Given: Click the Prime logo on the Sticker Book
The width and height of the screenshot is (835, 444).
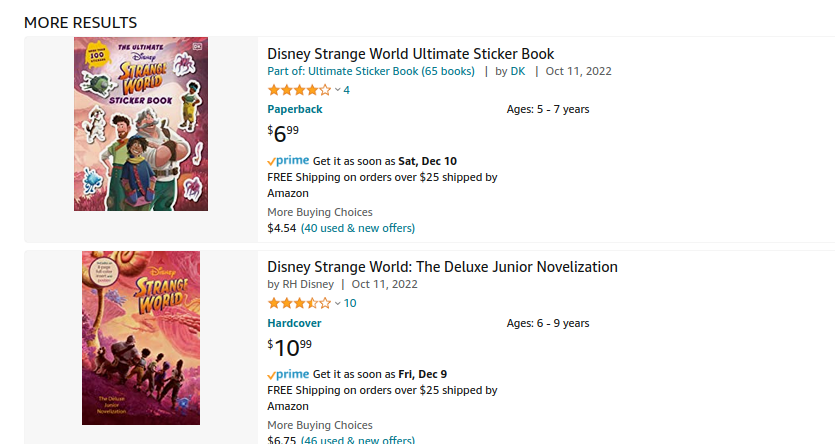Looking at the screenshot, I should (x=288, y=161).
